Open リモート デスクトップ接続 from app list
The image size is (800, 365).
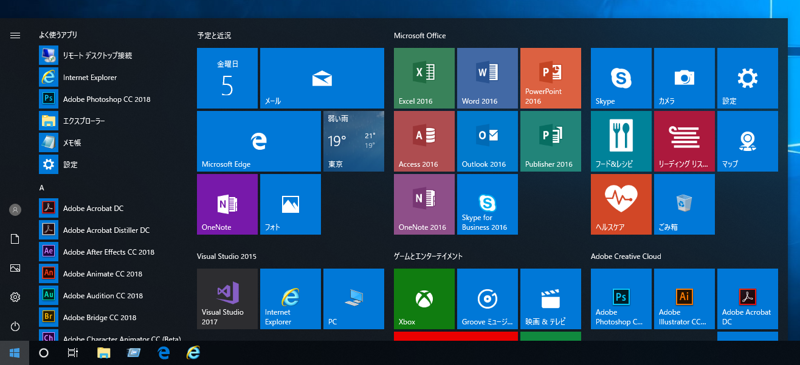[110, 55]
